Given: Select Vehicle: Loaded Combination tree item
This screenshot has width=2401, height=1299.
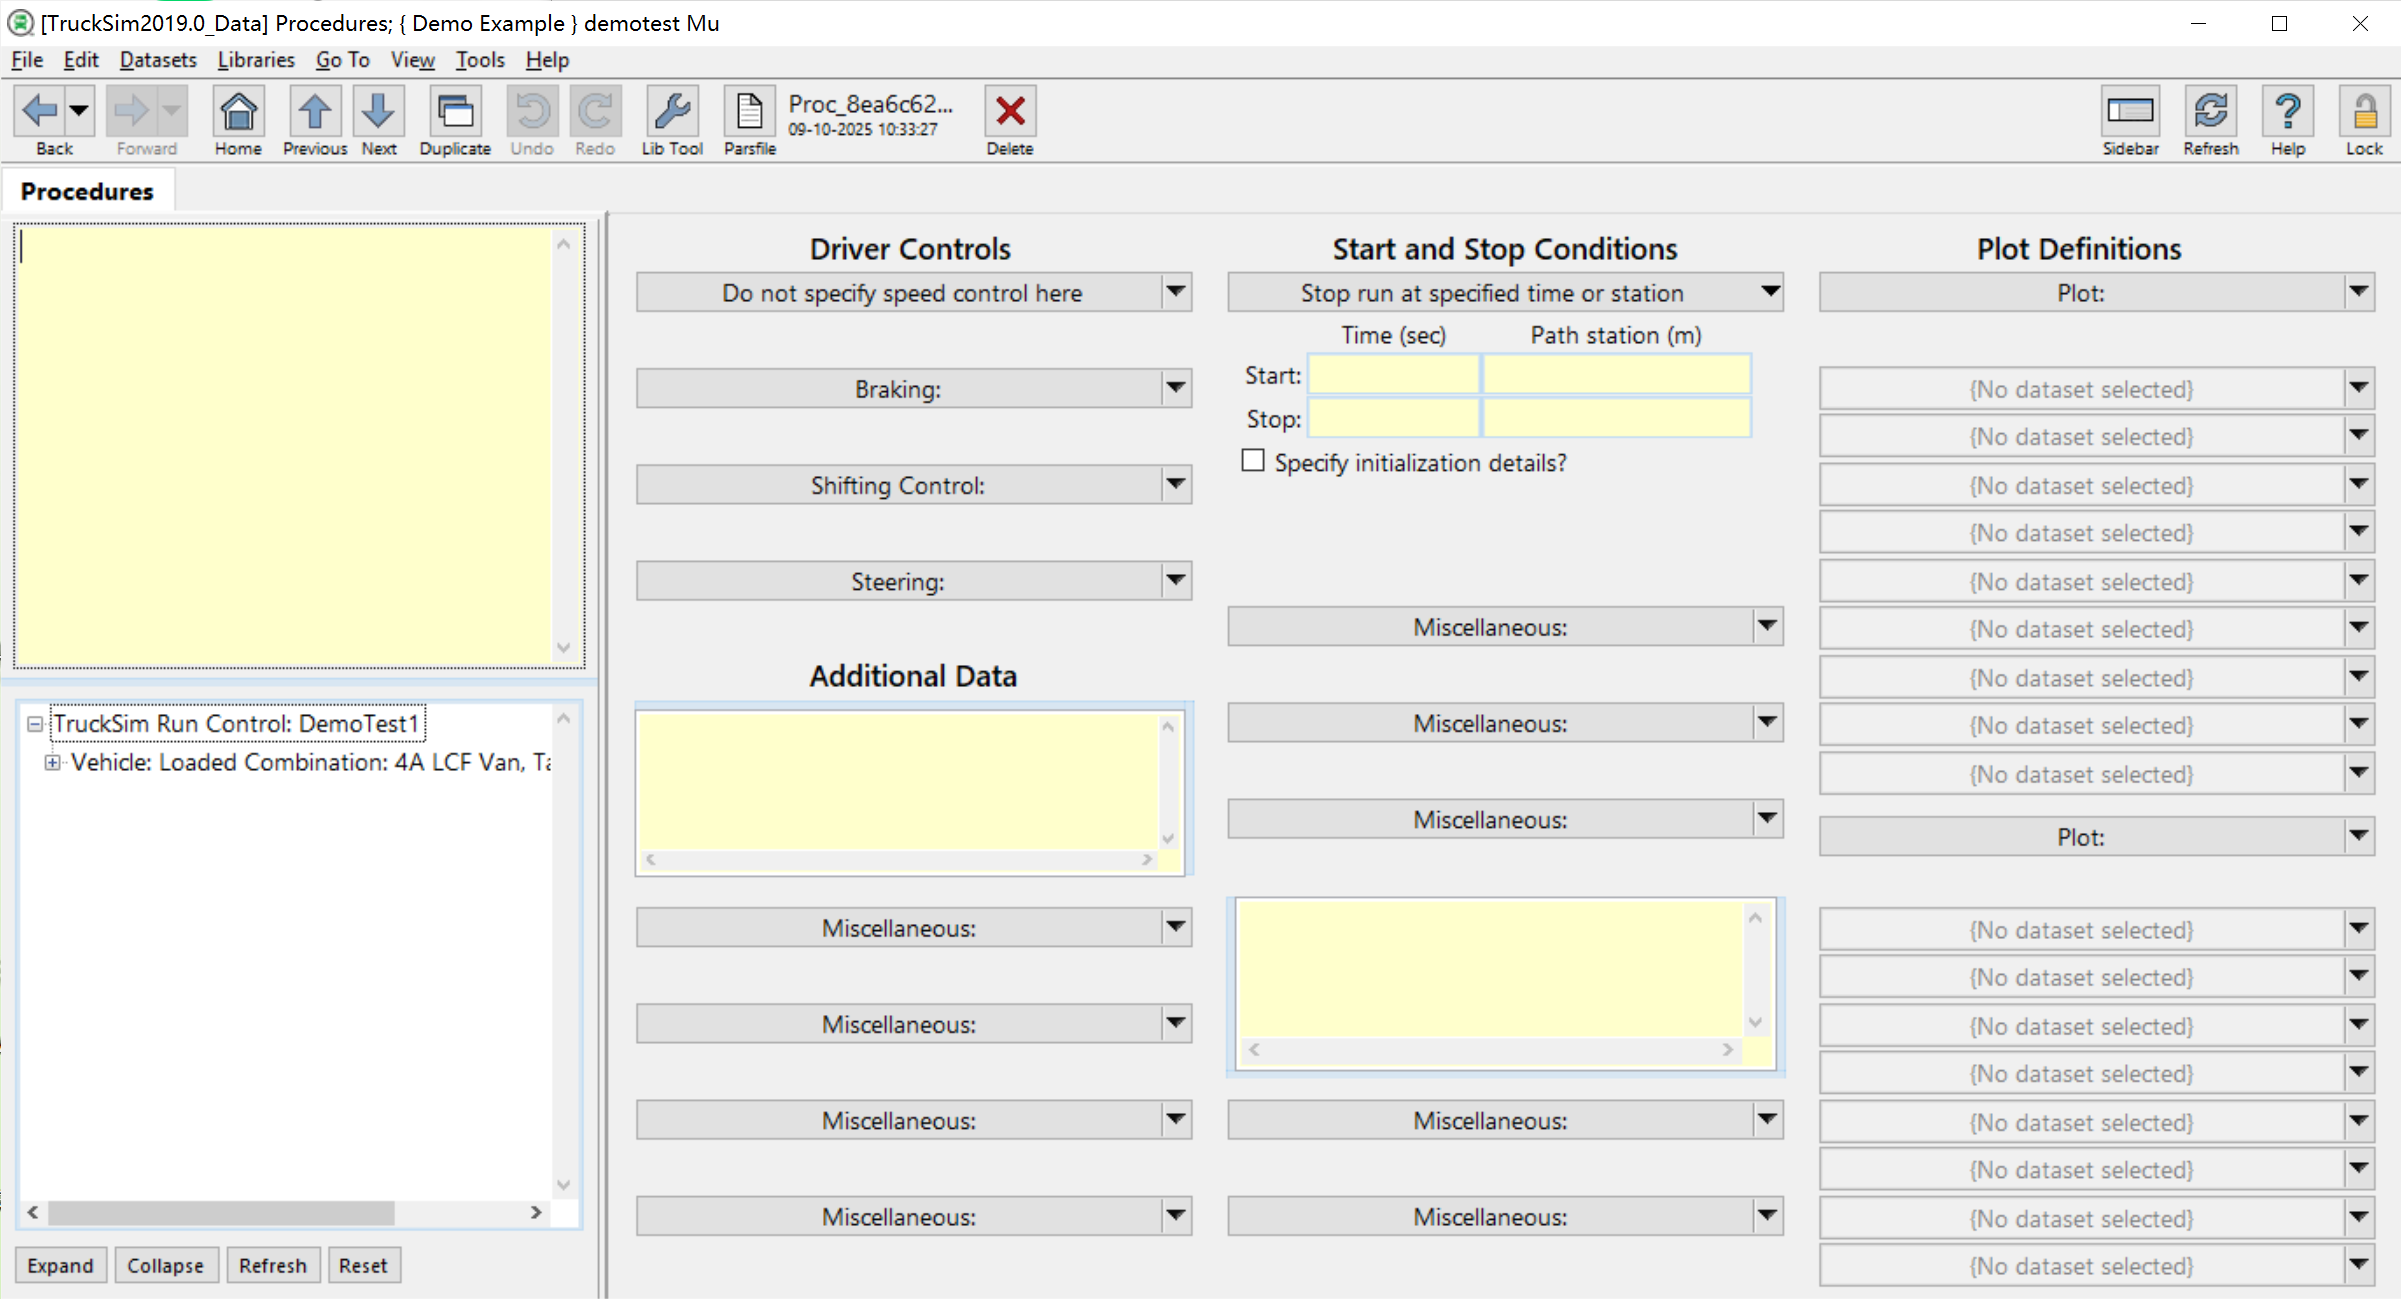Looking at the screenshot, I should 311,762.
